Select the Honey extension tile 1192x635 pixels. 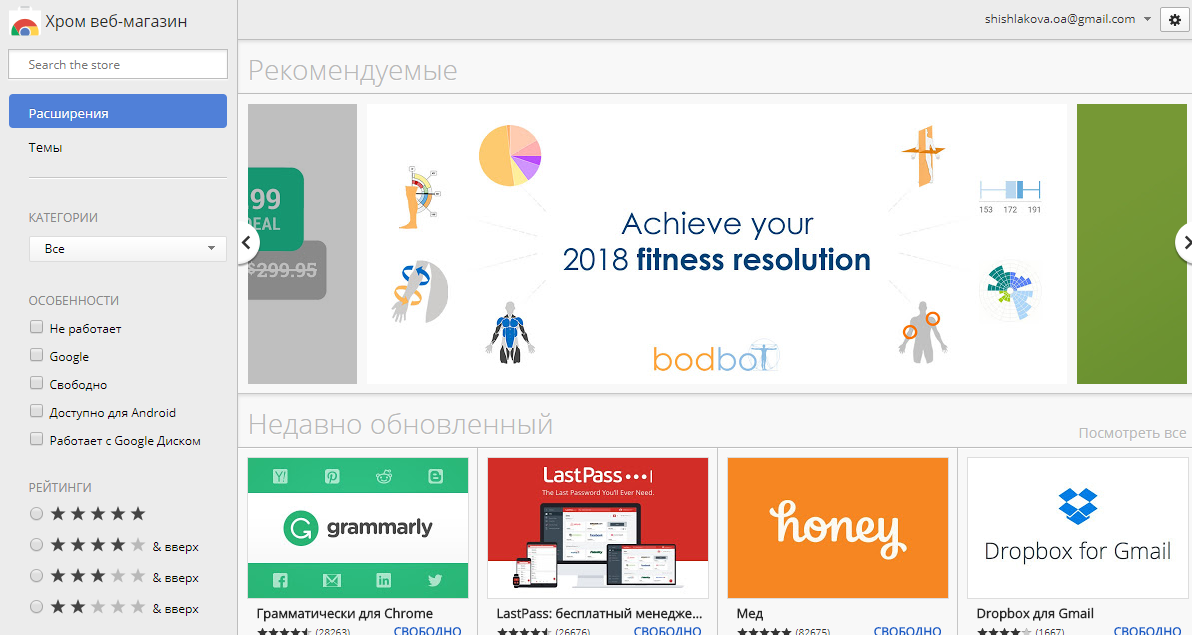837,527
